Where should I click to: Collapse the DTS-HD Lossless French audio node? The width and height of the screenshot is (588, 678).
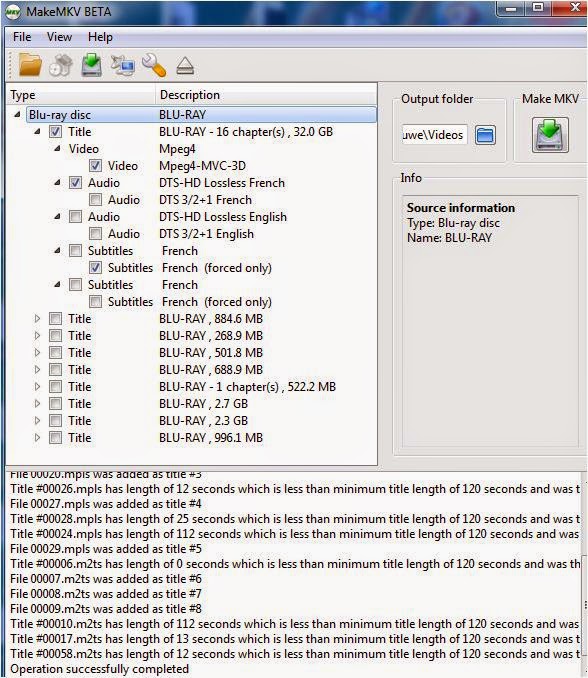pos(57,182)
